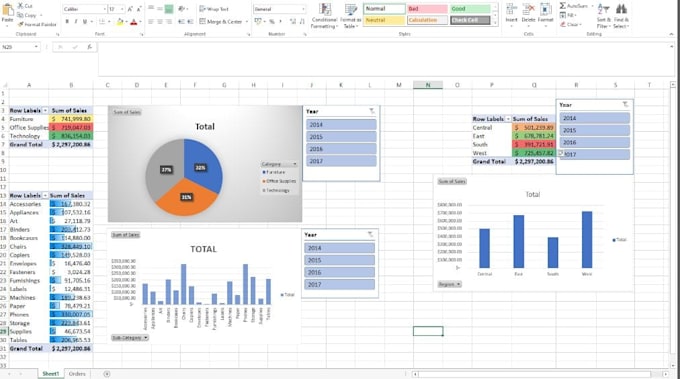Viewport: 680px width, 379px height.
Task: Click the Format Painter tool
Action: pos(37,25)
